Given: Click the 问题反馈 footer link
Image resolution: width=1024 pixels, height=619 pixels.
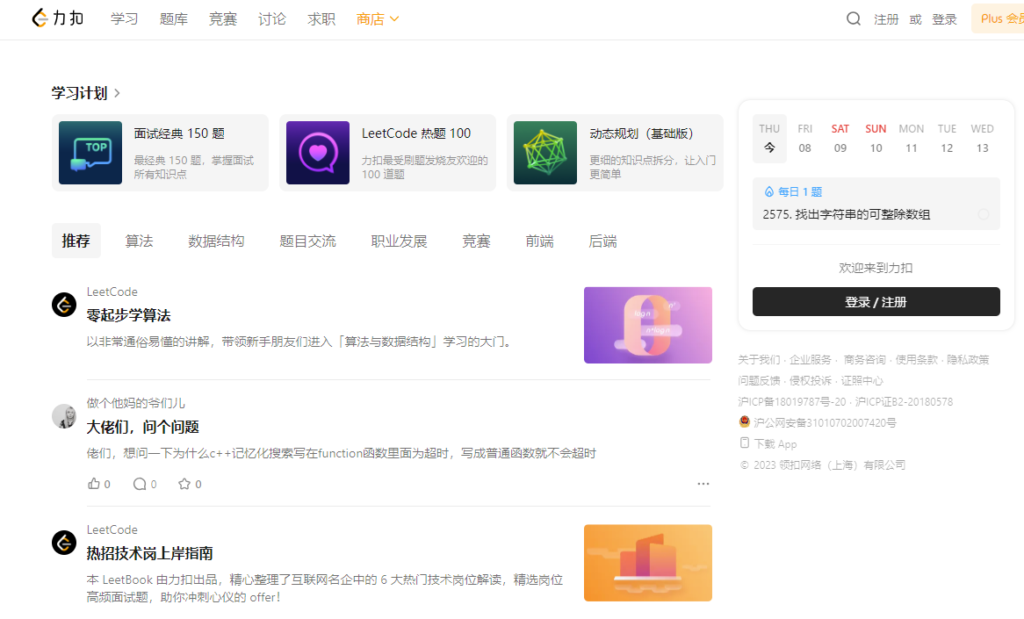Looking at the screenshot, I should point(759,381).
